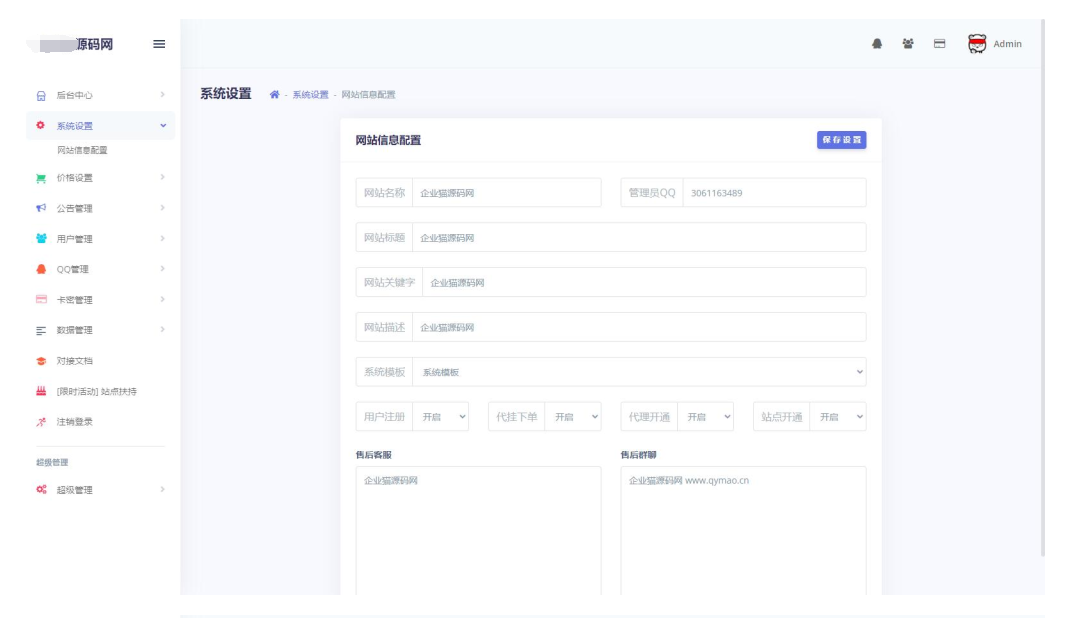This screenshot has height=618, width=1067.
Task: Open the 代理开通 status dropdown
Action: pos(706,416)
